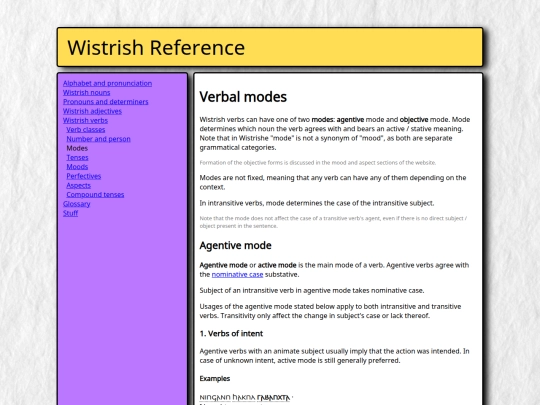Click the sentence 'In intransitive verbs, mode determines'
The width and height of the screenshot is (540, 405).
coord(317,203)
